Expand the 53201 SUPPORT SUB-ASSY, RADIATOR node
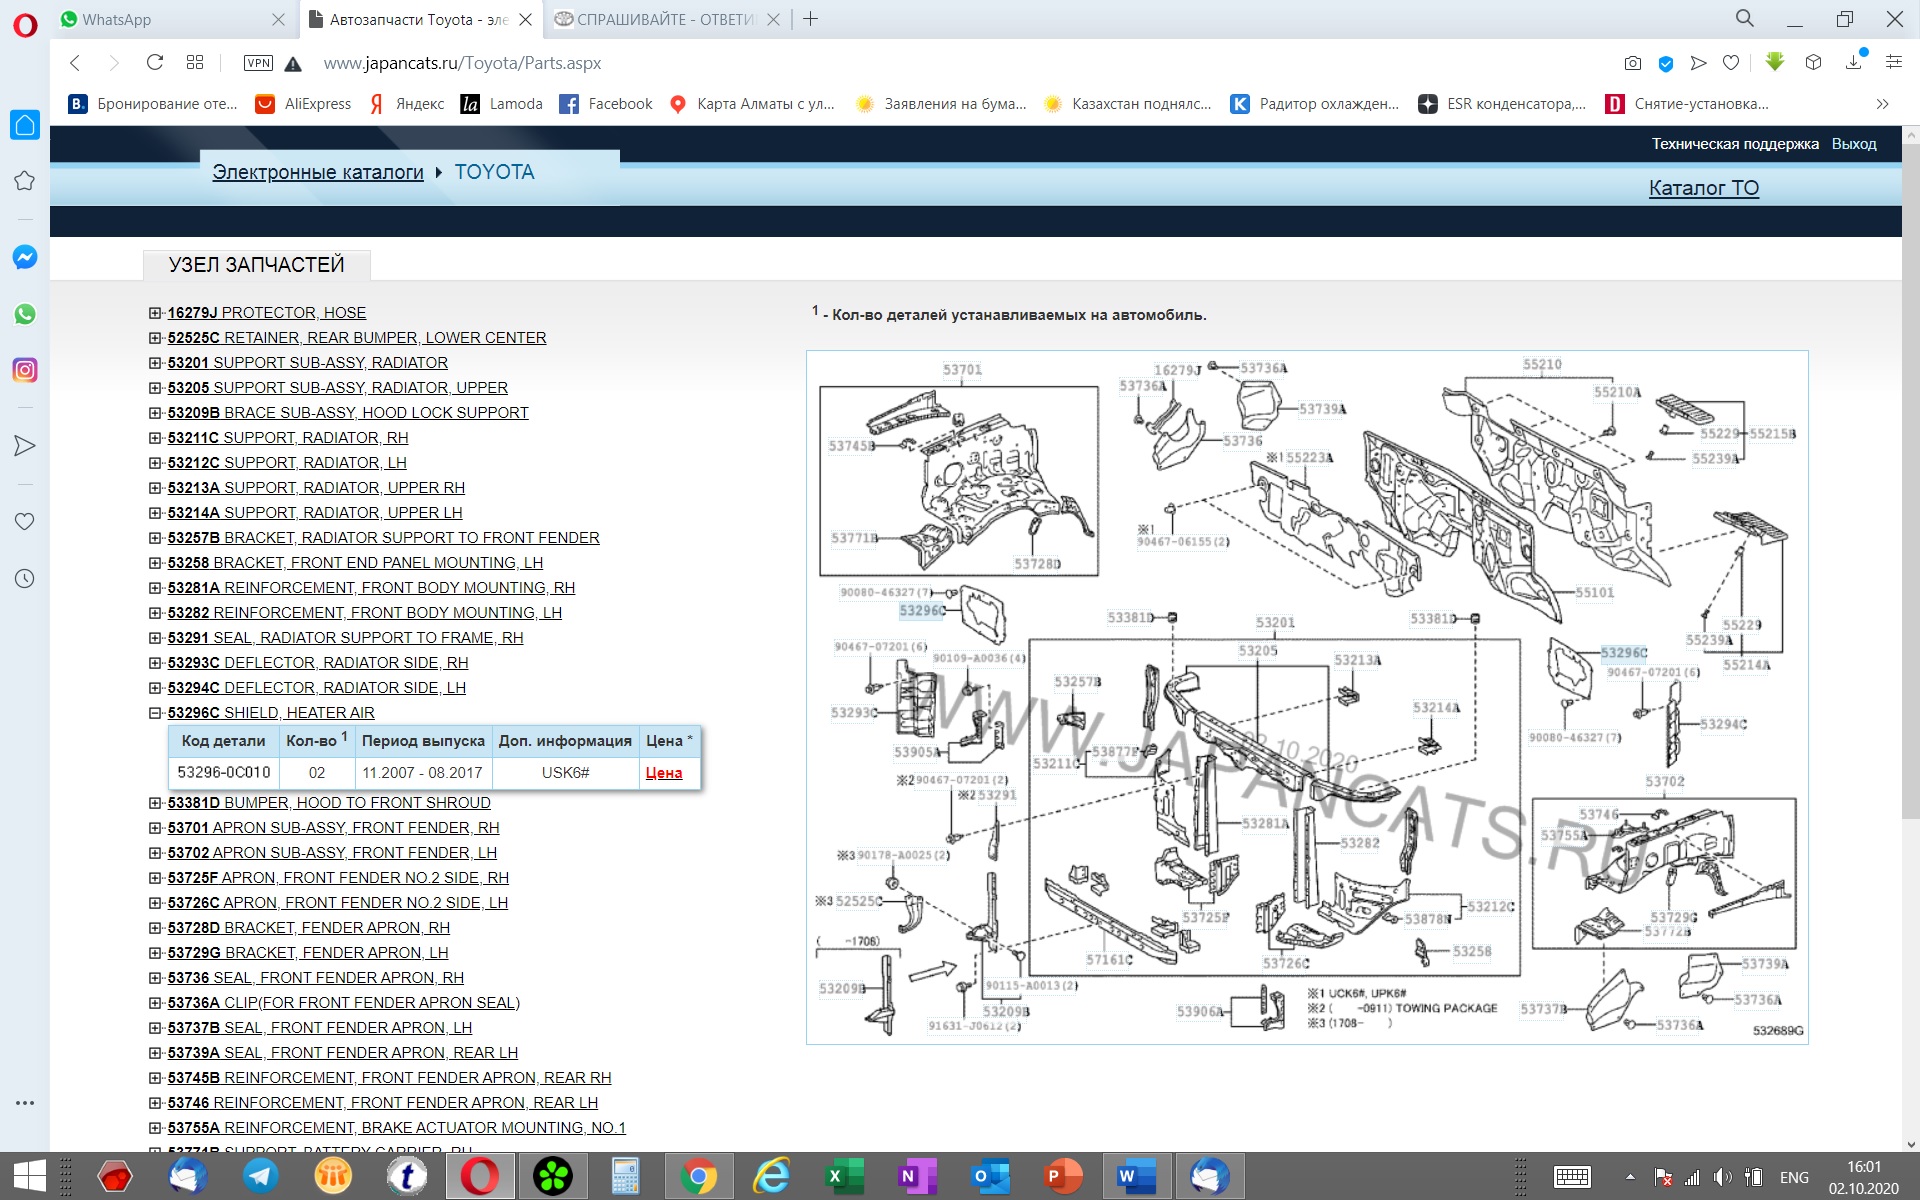The width and height of the screenshot is (1920, 1200). pyautogui.click(x=155, y=363)
